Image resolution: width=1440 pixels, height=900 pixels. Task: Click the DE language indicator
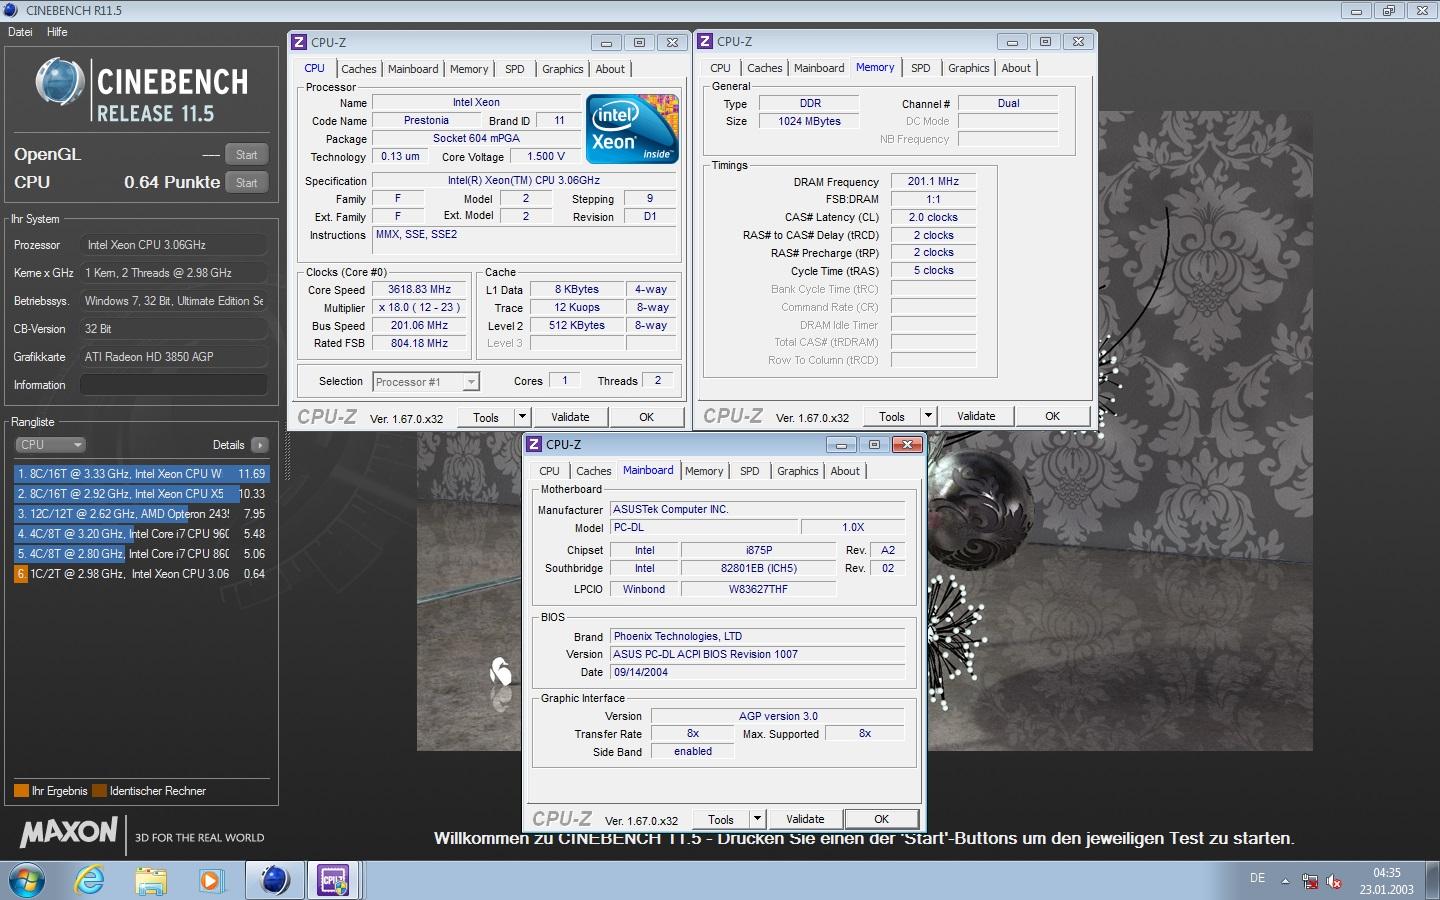1257,878
